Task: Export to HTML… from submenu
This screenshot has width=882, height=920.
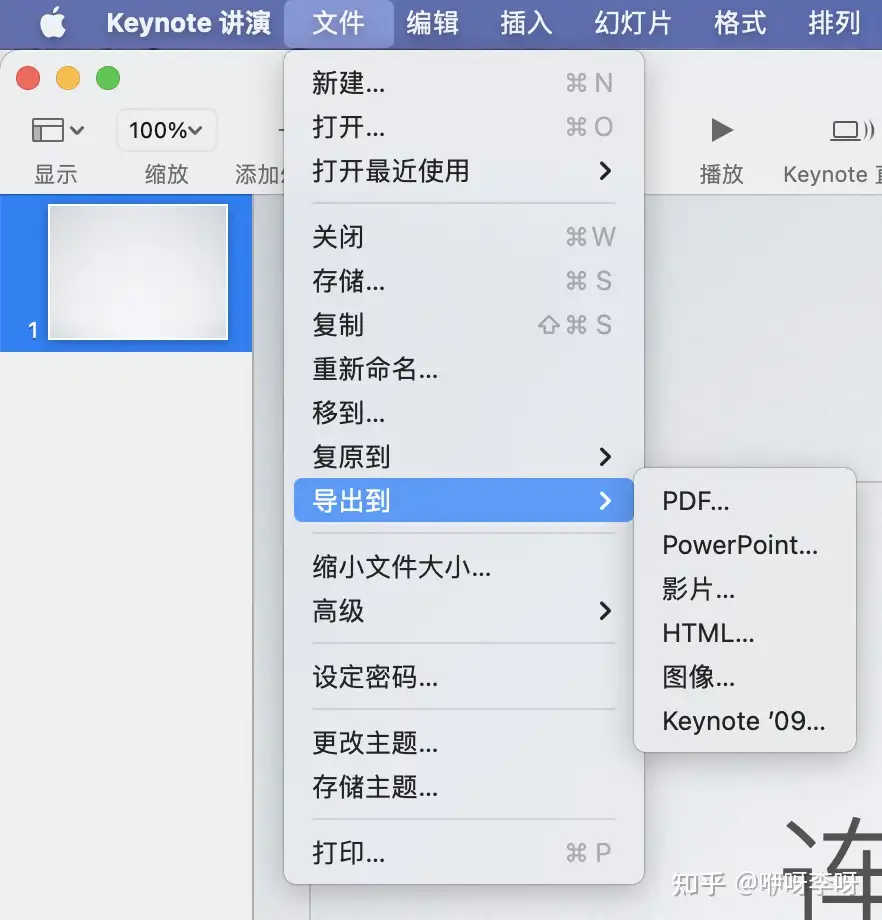Action: click(x=745, y=632)
